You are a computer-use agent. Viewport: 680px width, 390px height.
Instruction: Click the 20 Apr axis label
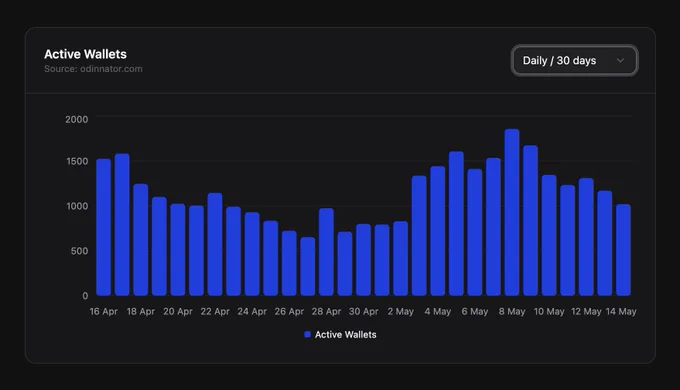(x=178, y=311)
